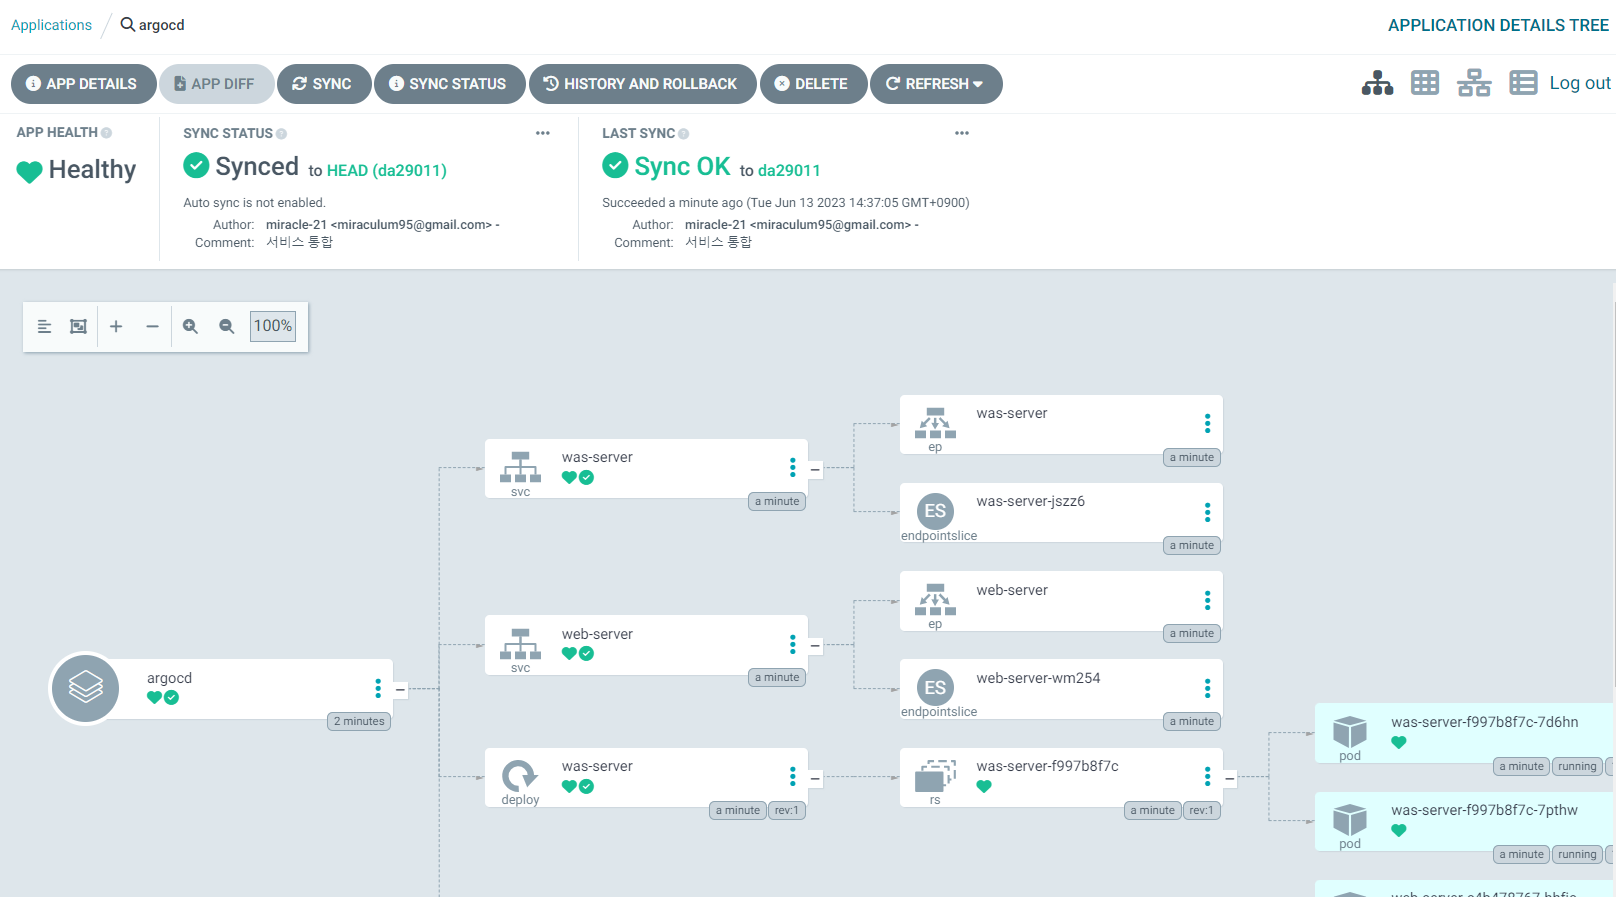Image resolution: width=1616 pixels, height=897 pixels.
Task: Open was-server-f997b8f7c rs node menu
Action: [1208, 776]
